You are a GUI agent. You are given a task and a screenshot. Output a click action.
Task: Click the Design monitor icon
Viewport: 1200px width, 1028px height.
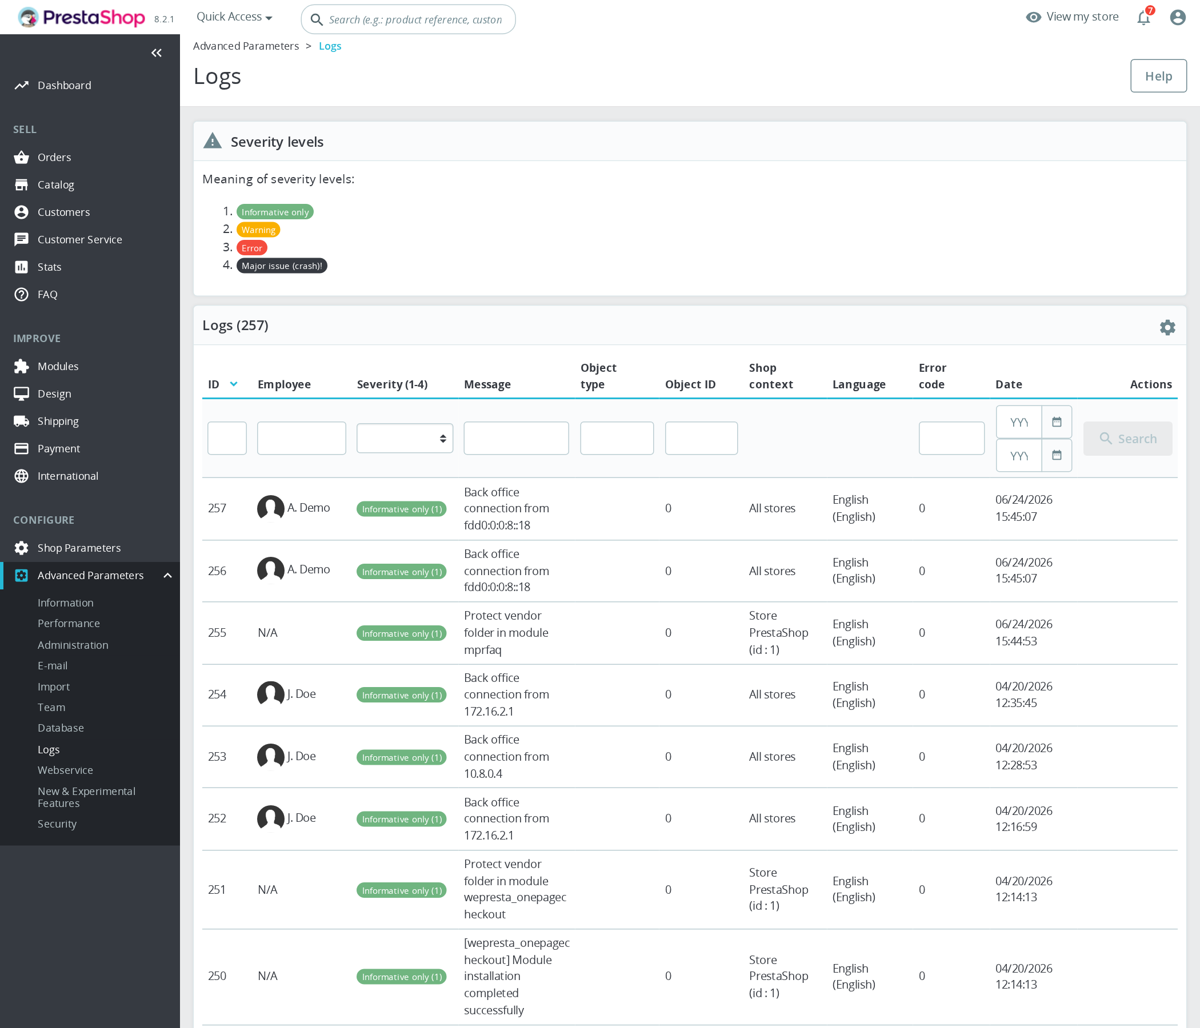(x=21, y=394)
